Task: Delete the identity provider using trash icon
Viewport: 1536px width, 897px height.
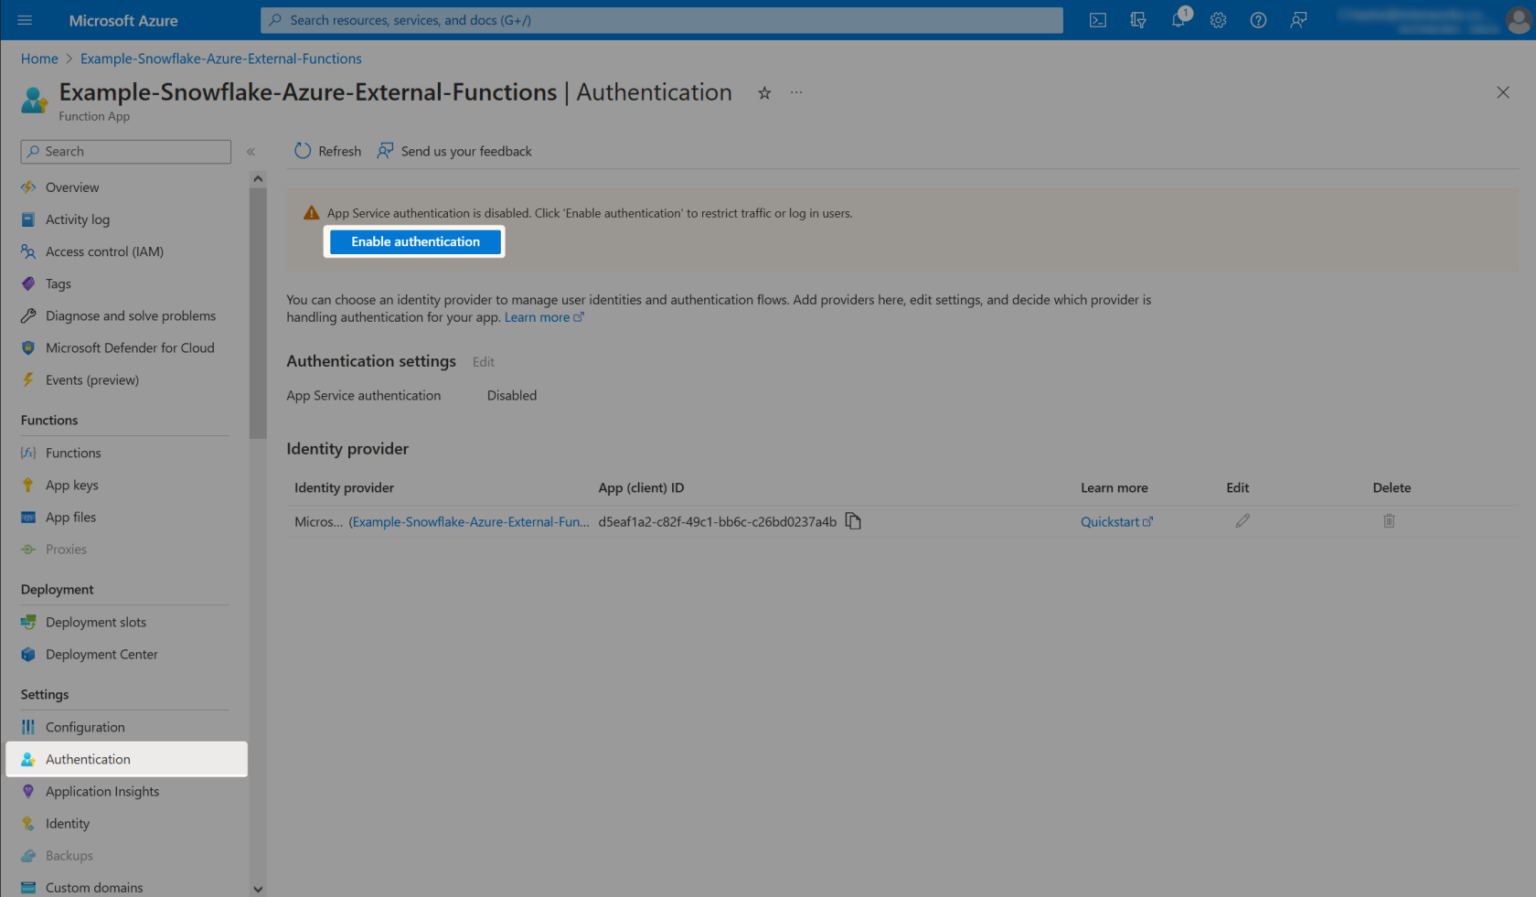Action: coord(1389,520)
